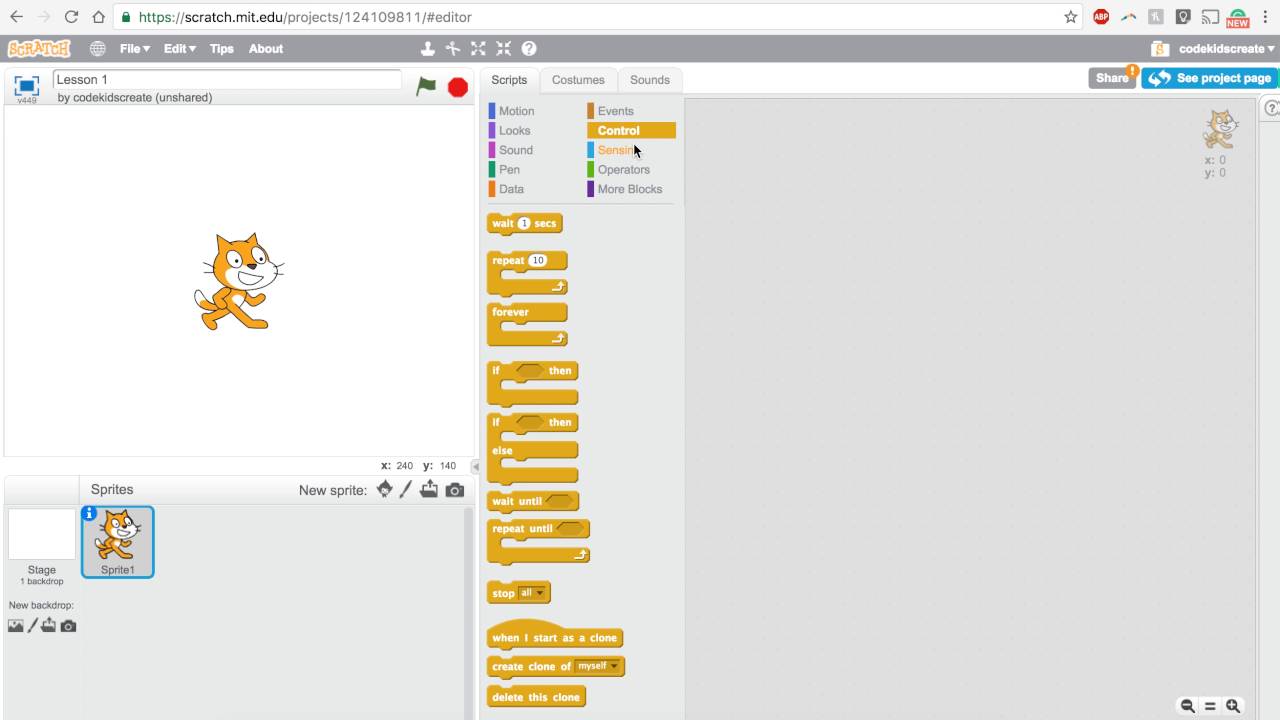Select the Shrink sprite tool
1280x720 pixels.
point(503,48)
